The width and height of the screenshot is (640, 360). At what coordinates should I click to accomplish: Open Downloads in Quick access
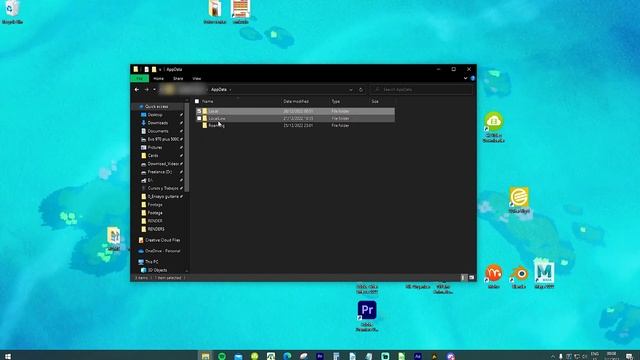[x=158, y=123]
